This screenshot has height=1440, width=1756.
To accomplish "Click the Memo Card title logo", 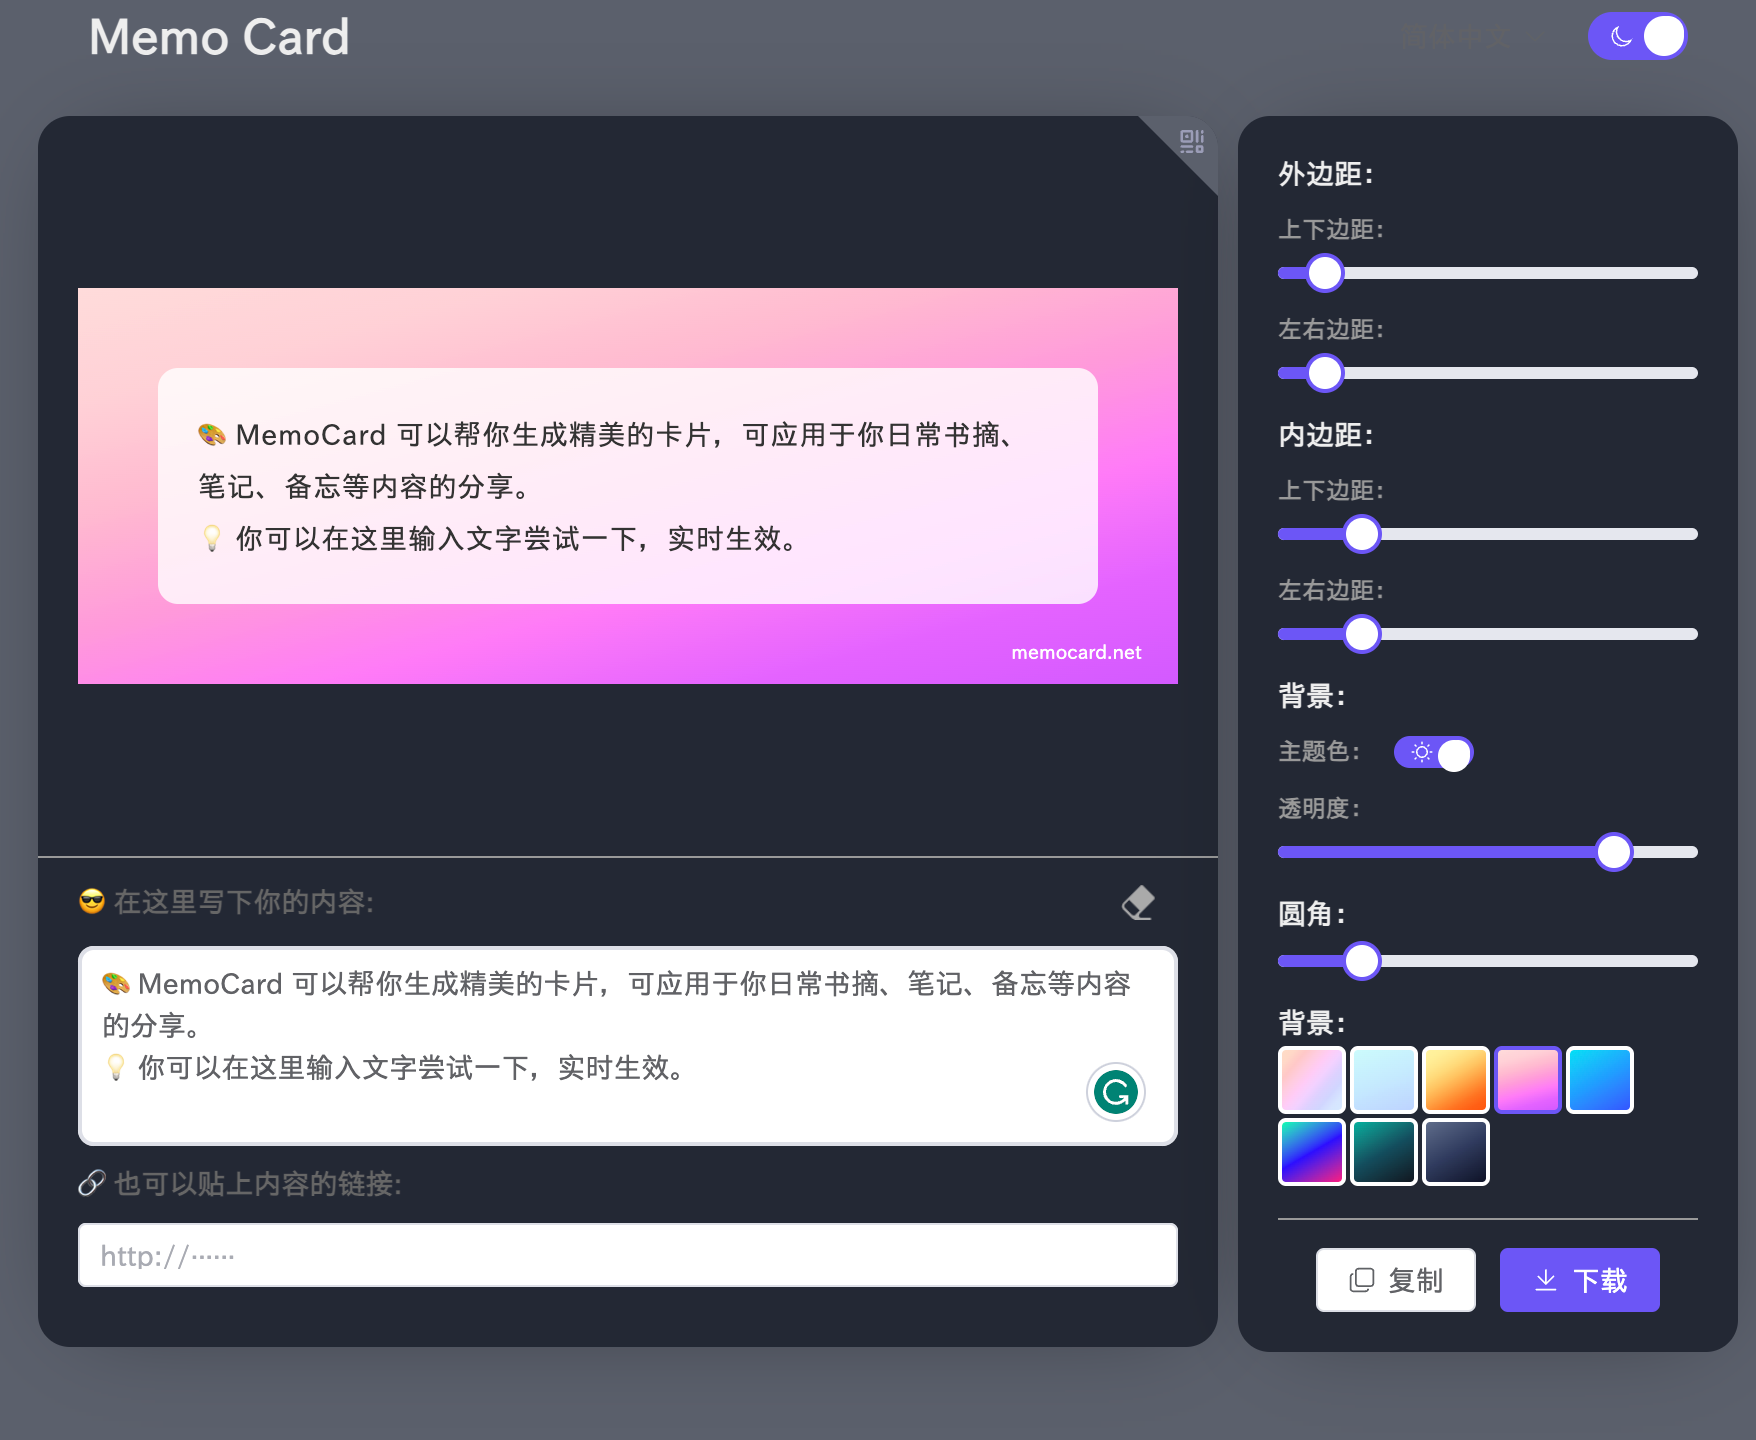I will click(x=219, y=38).
